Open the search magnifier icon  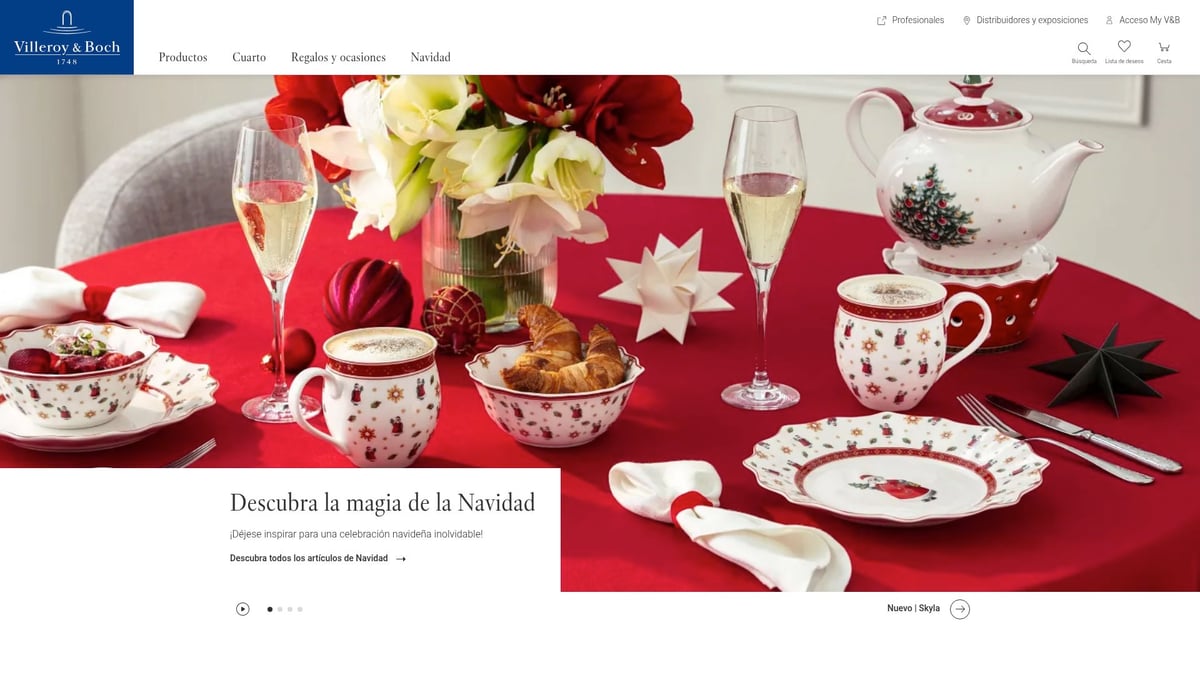tap(1084, 48)
